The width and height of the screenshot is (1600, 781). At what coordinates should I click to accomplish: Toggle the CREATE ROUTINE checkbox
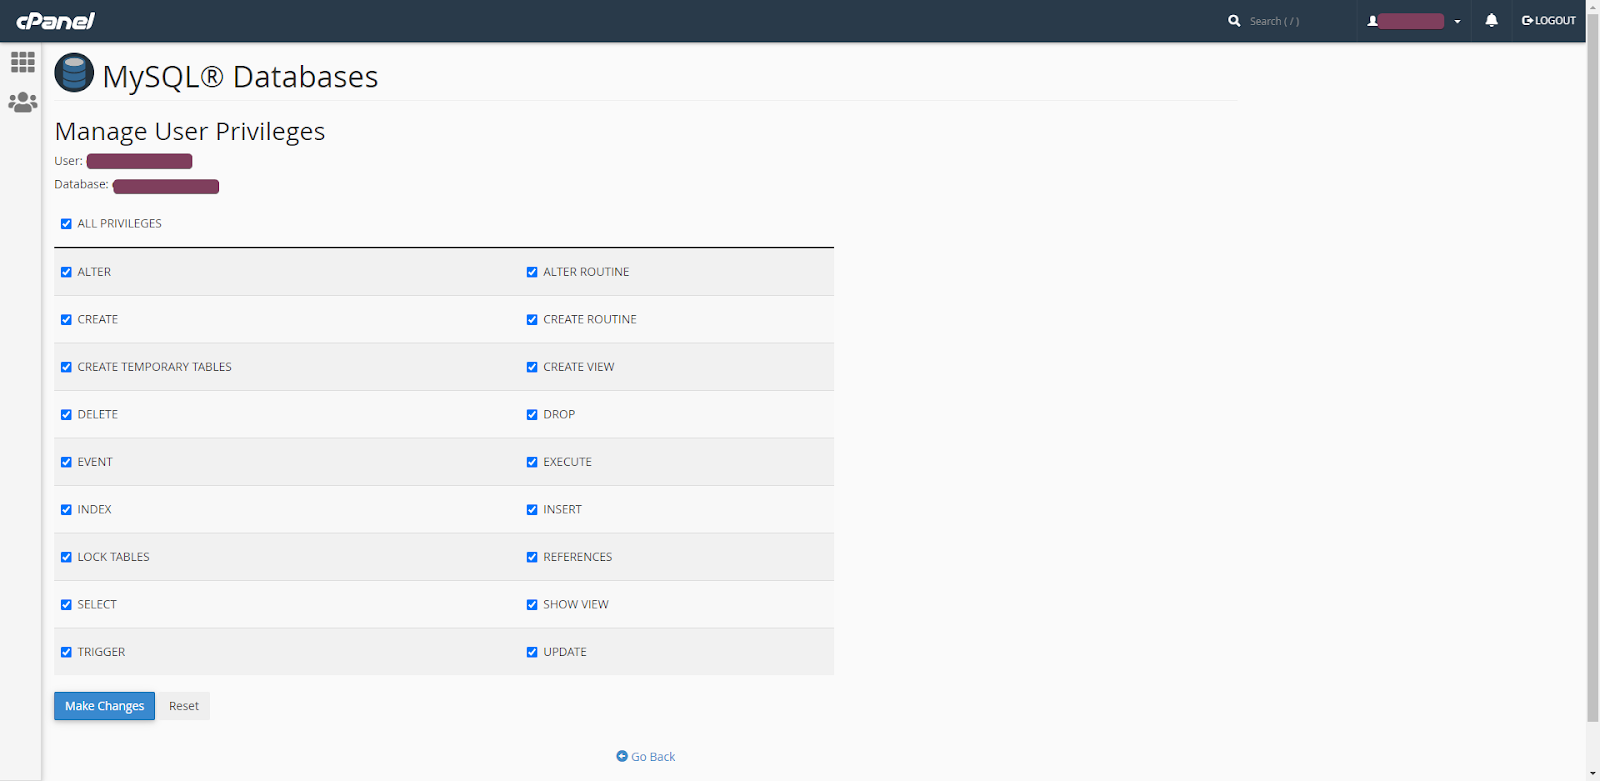[532, 320]
